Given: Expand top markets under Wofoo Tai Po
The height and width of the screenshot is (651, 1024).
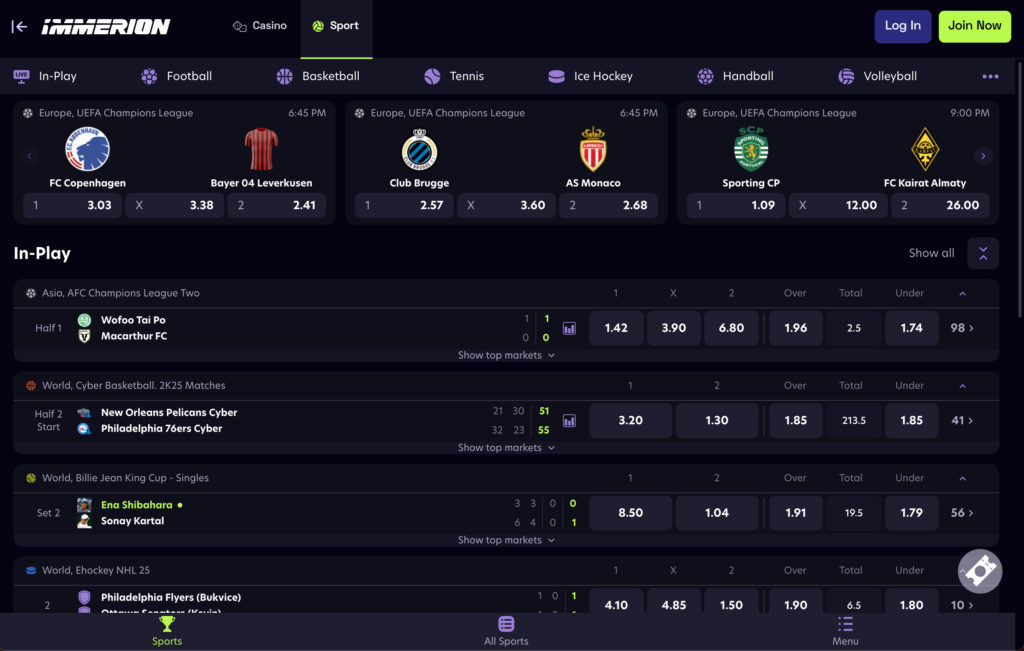Looking at the screenshot, I should tap(506, 355).
